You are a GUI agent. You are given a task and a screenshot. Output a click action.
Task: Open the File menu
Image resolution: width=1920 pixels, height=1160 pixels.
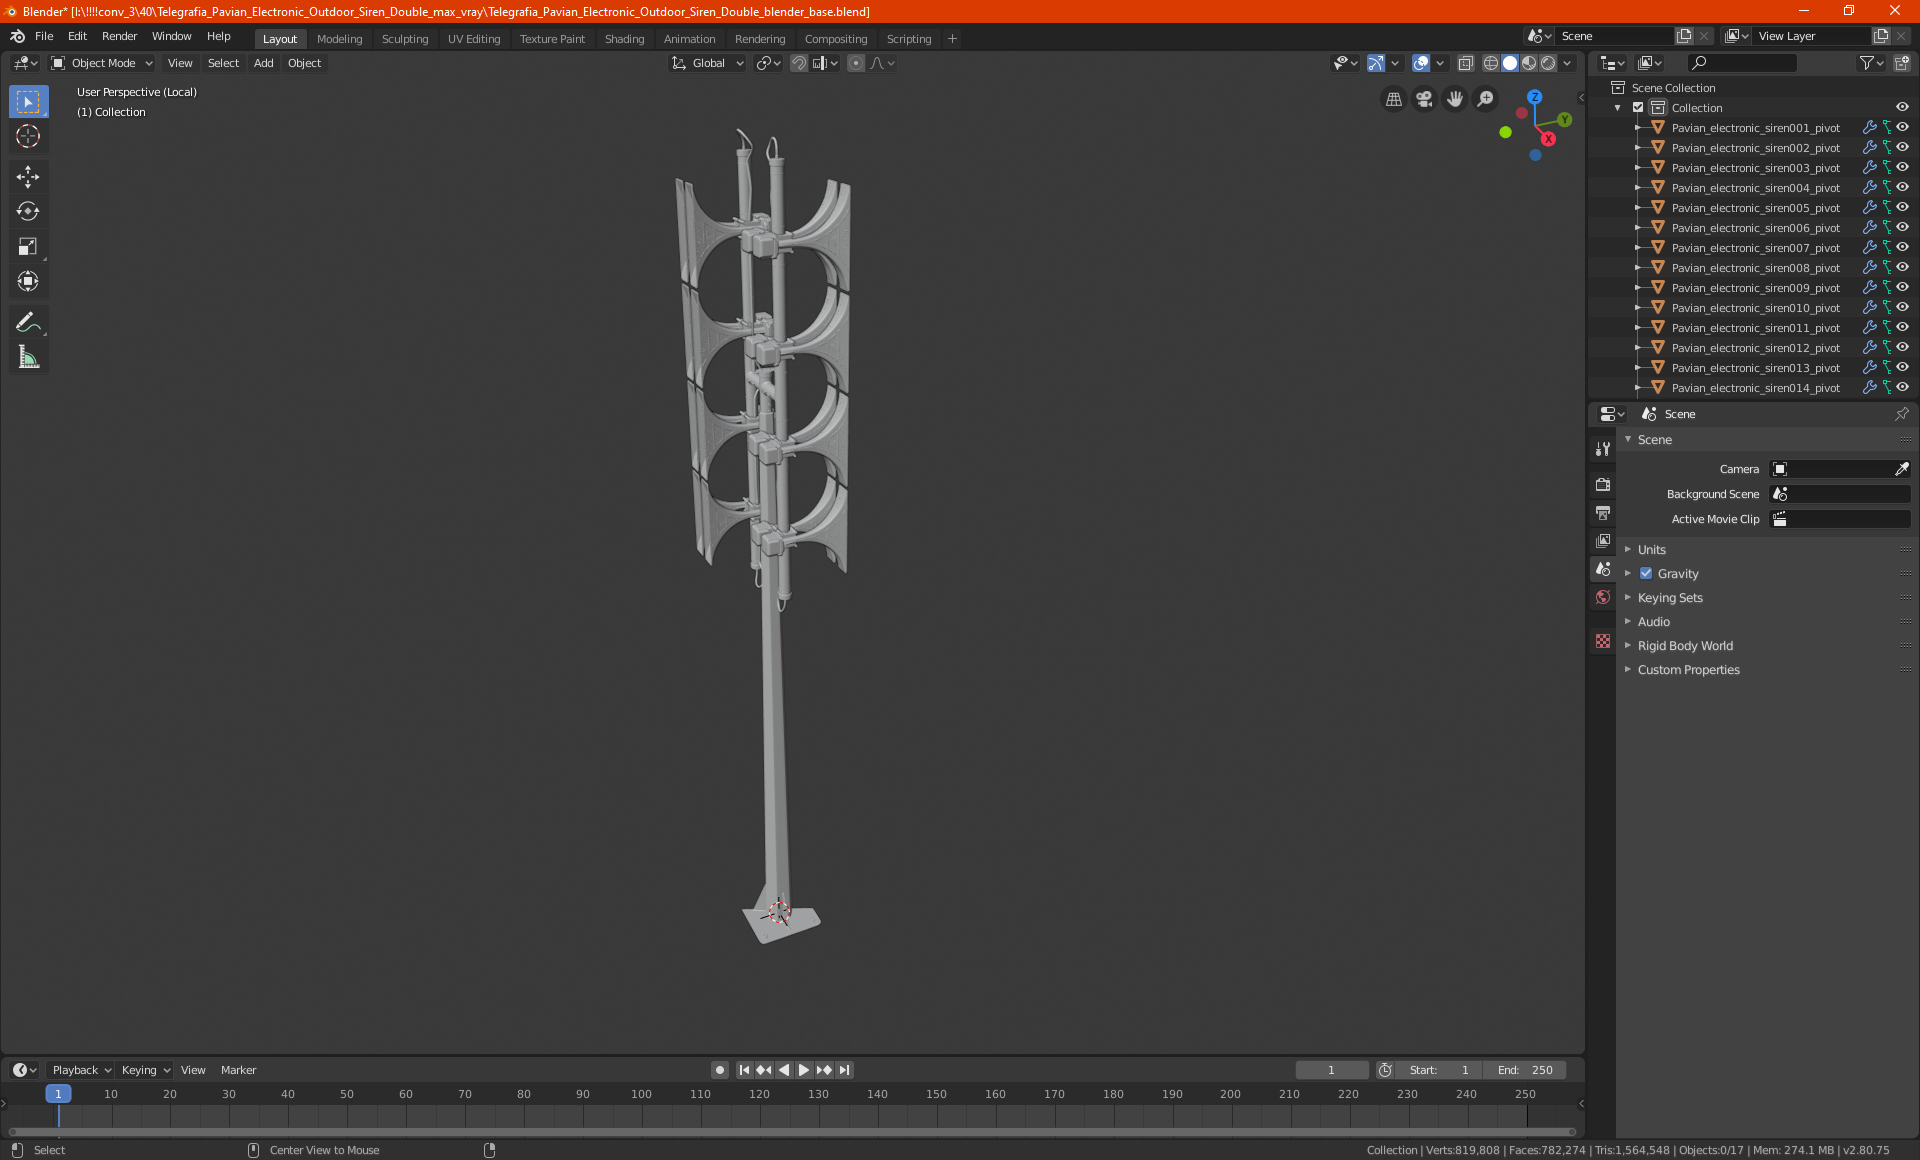[44, 36]
